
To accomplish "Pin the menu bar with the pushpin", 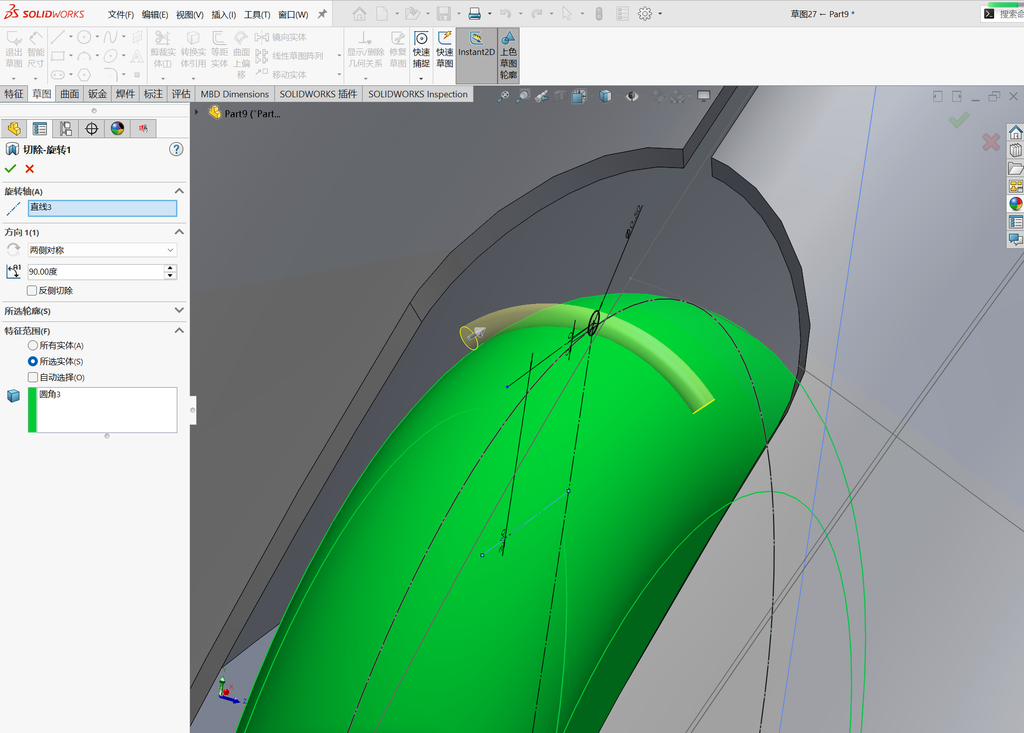I will tap(322, 14).
